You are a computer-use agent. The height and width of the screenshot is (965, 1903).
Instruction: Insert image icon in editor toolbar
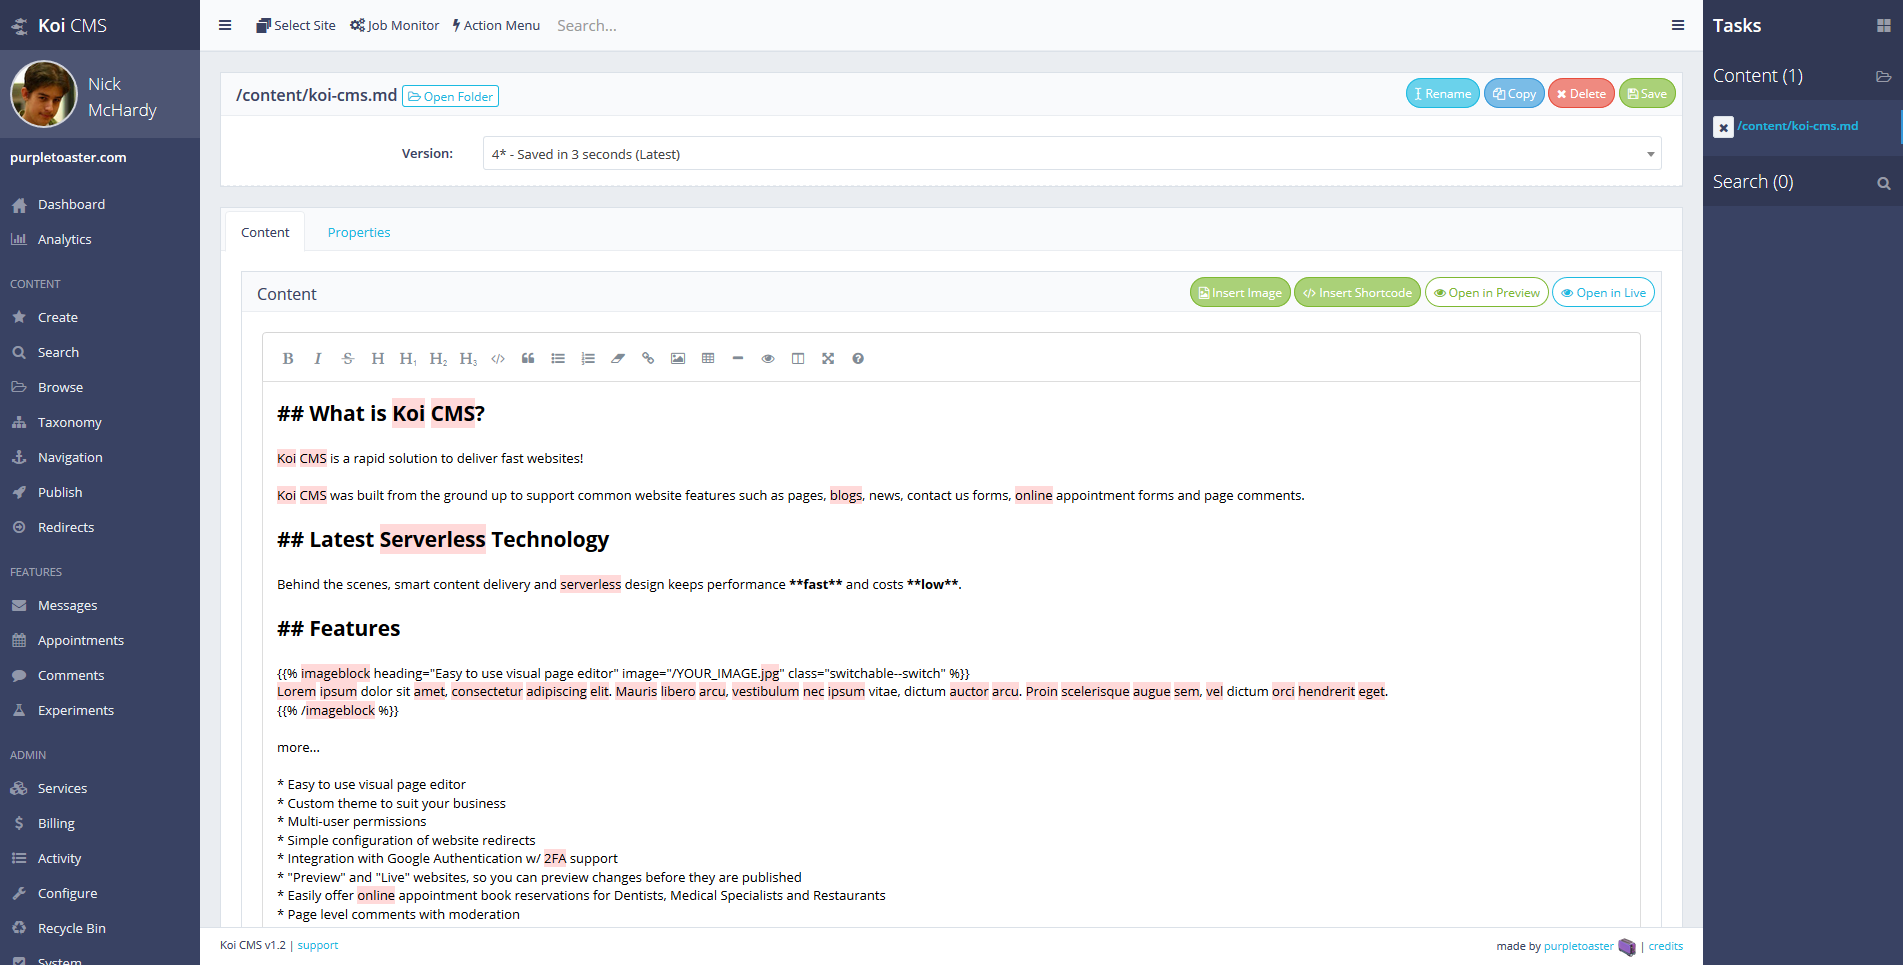click(678, 358)
